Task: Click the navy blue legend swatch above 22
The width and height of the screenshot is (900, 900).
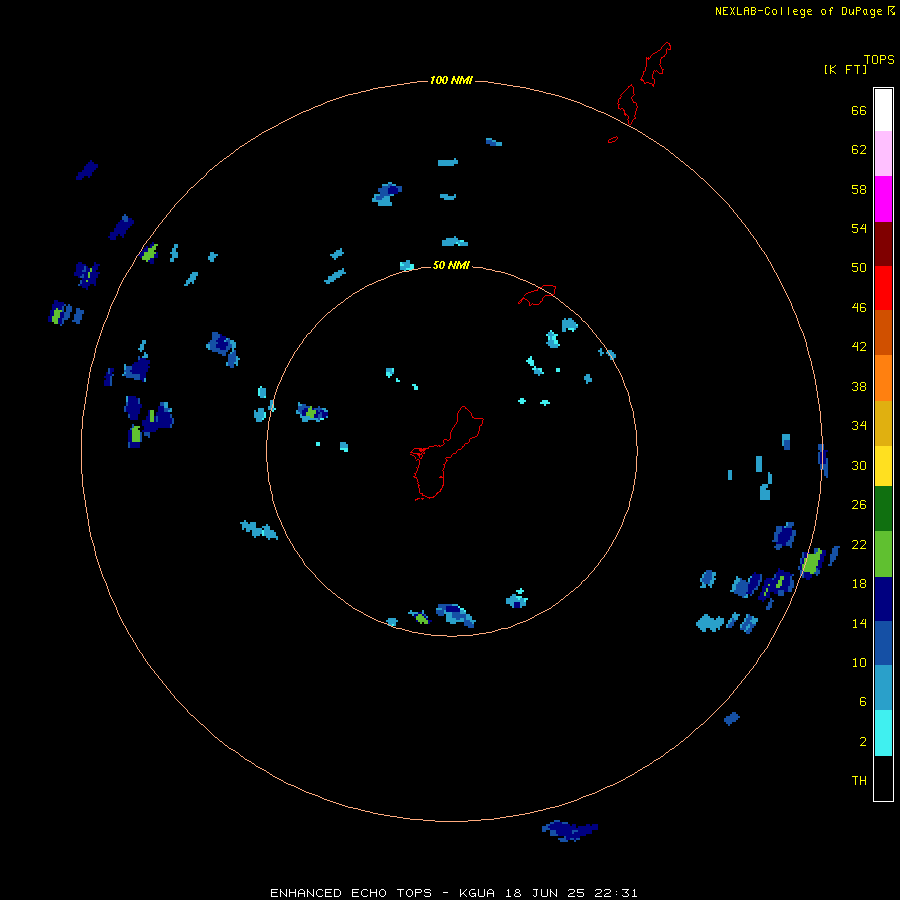Action: [883, 599]
